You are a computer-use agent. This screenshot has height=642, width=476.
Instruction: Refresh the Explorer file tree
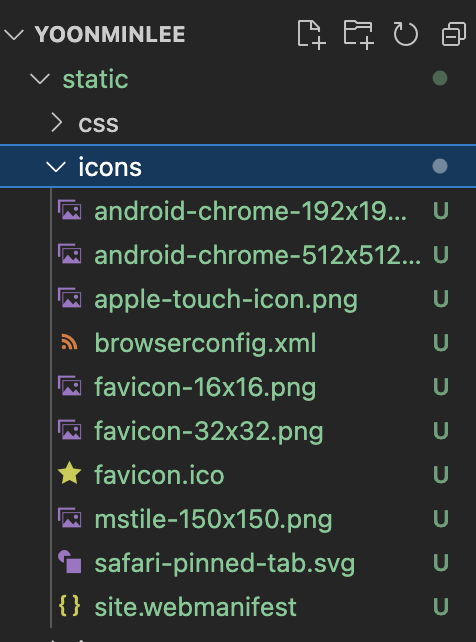405,34
